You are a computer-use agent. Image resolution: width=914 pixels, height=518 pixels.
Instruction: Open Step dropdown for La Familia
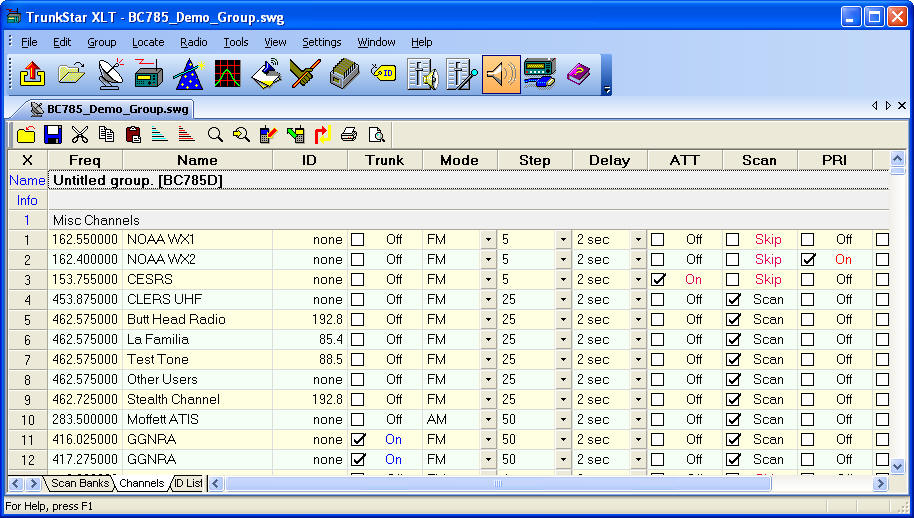[563, 339]
